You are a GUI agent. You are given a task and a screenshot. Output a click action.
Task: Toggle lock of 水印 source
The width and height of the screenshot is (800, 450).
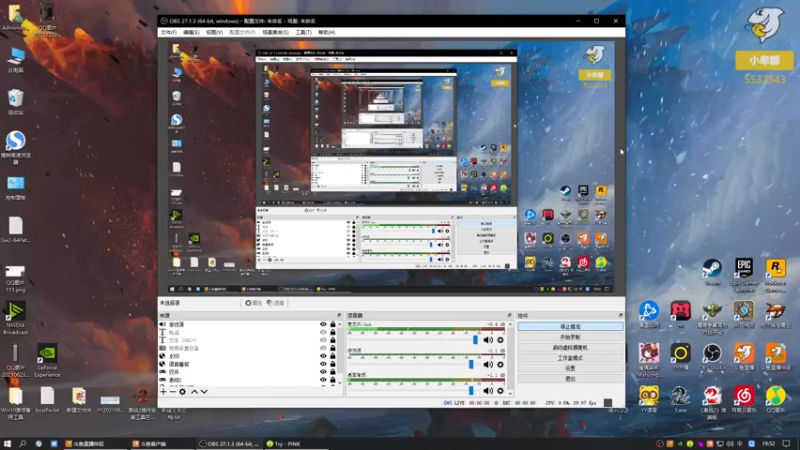(333, 356)
